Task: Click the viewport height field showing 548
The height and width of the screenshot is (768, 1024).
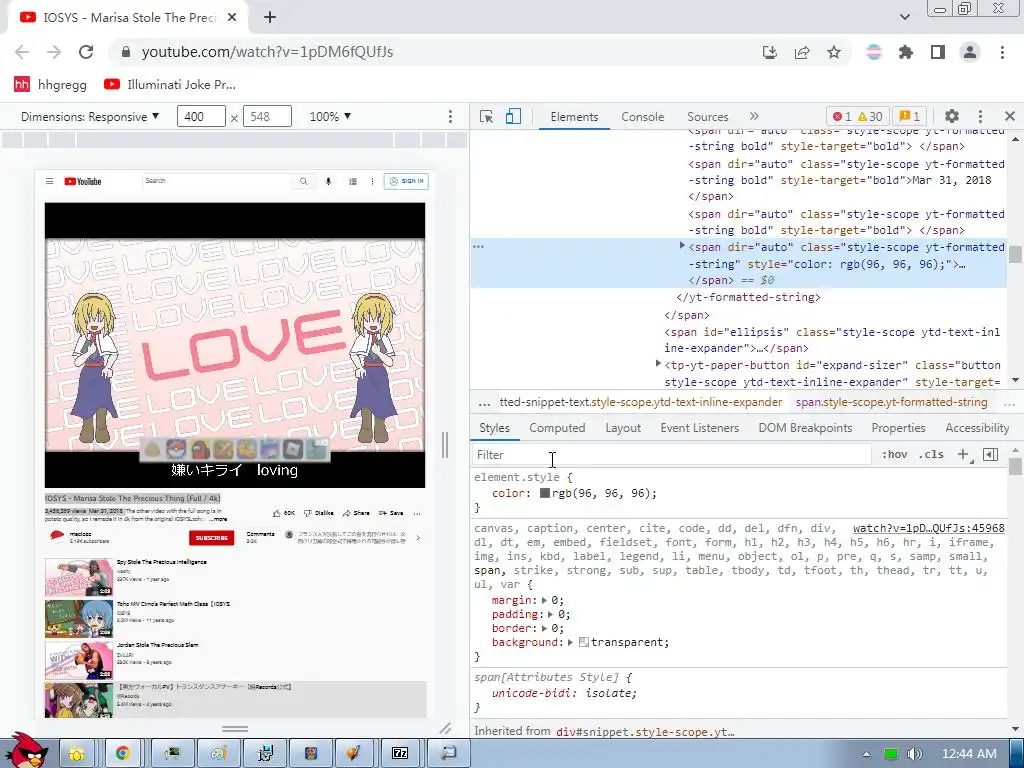Action: coord(267,116)
